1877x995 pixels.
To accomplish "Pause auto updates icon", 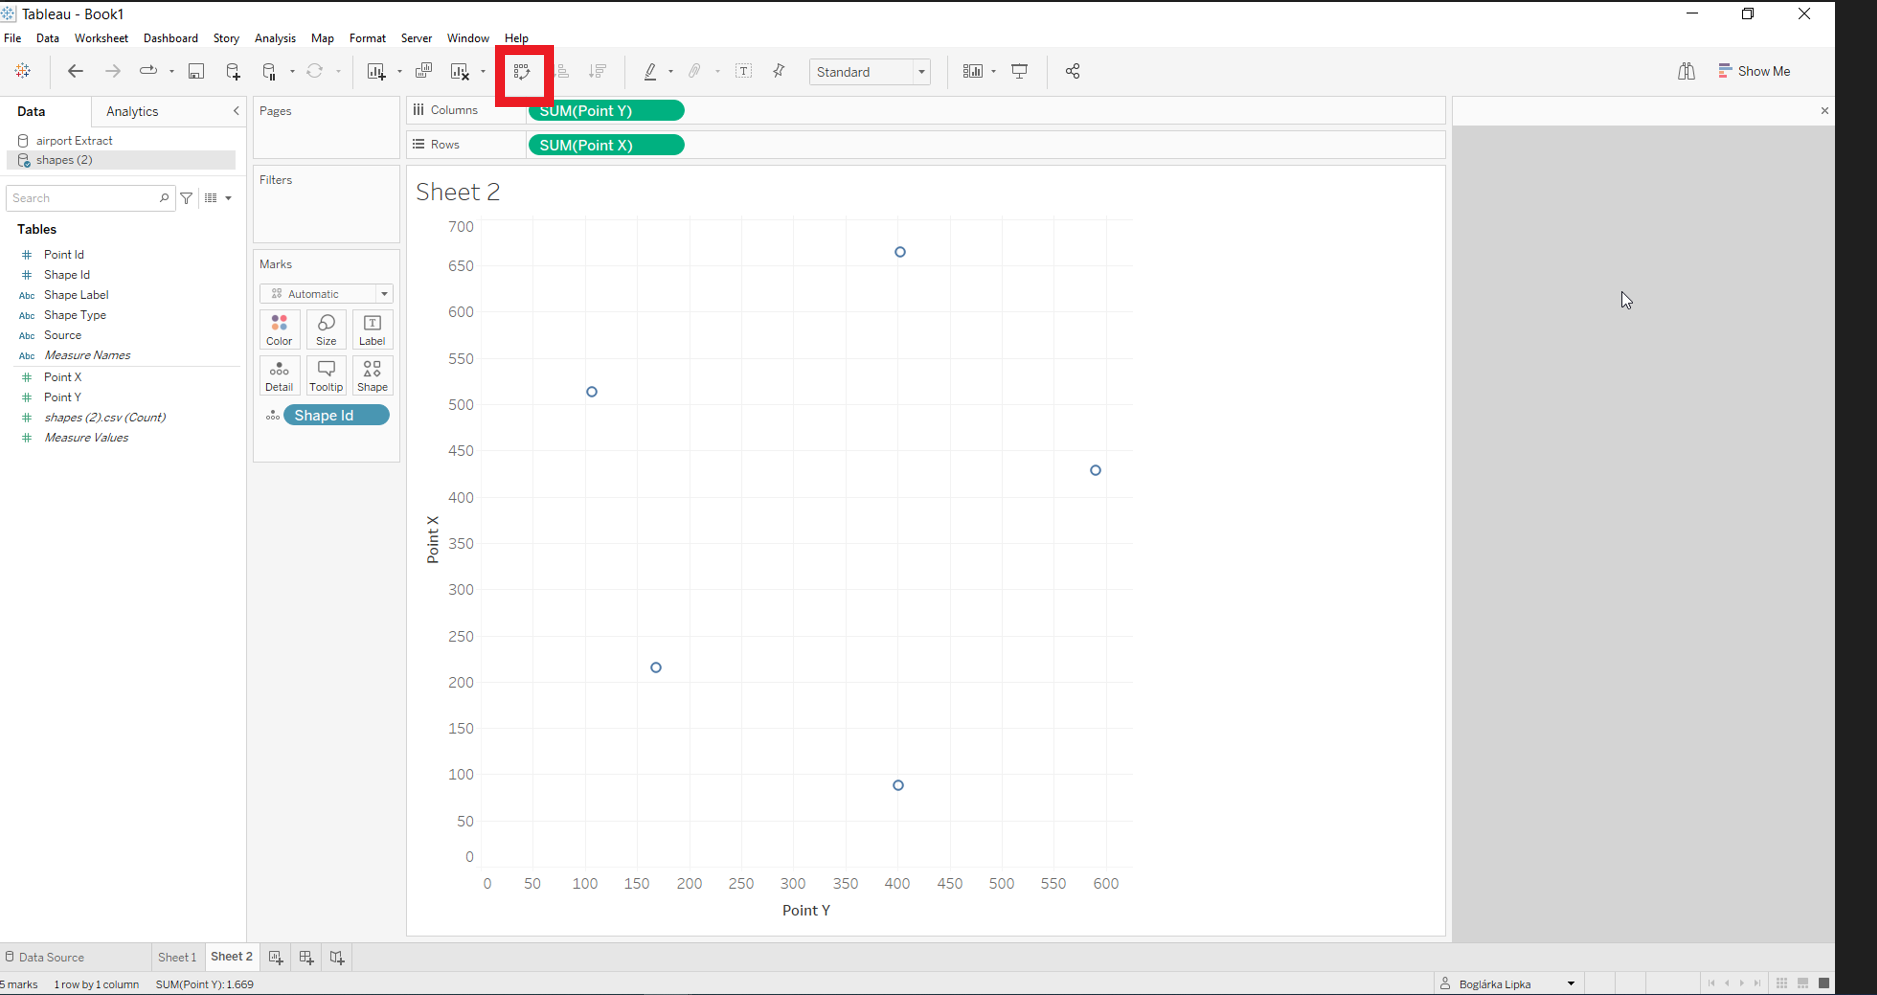I will [269, 71].
